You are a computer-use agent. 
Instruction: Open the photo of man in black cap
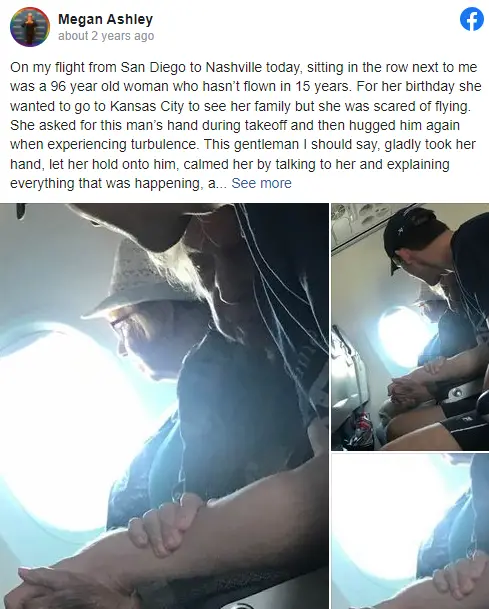click(410, 327)
